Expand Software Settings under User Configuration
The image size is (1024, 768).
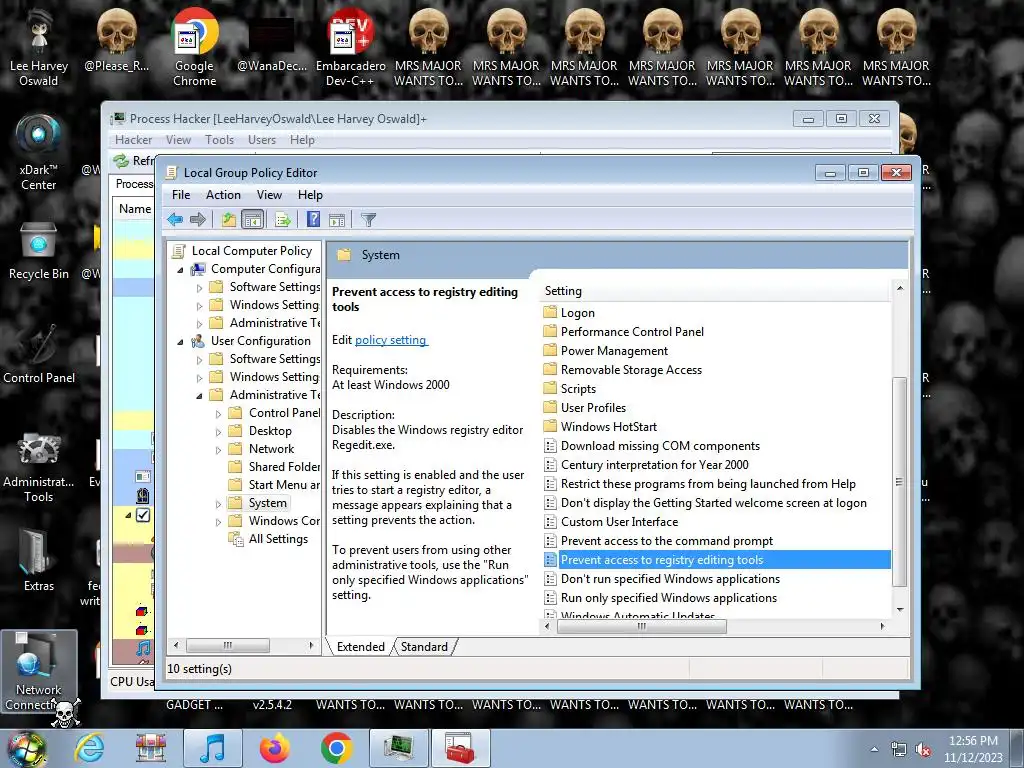click(x=199, y=360)
